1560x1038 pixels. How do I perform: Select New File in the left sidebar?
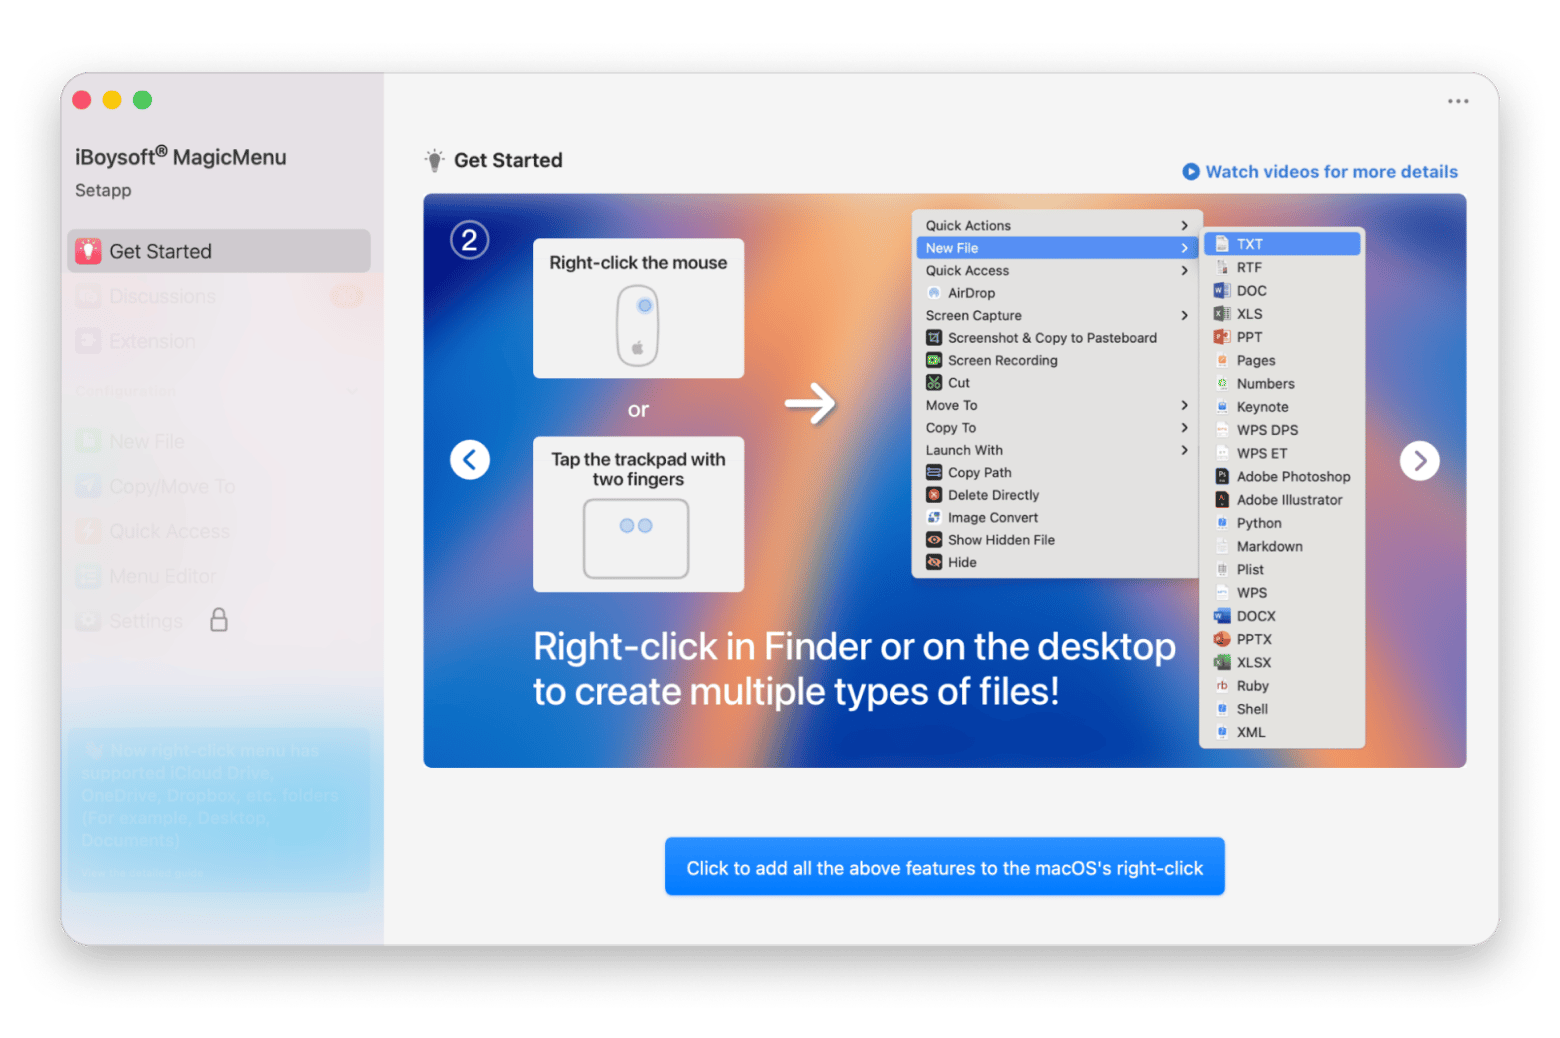(x=219, y=441)
